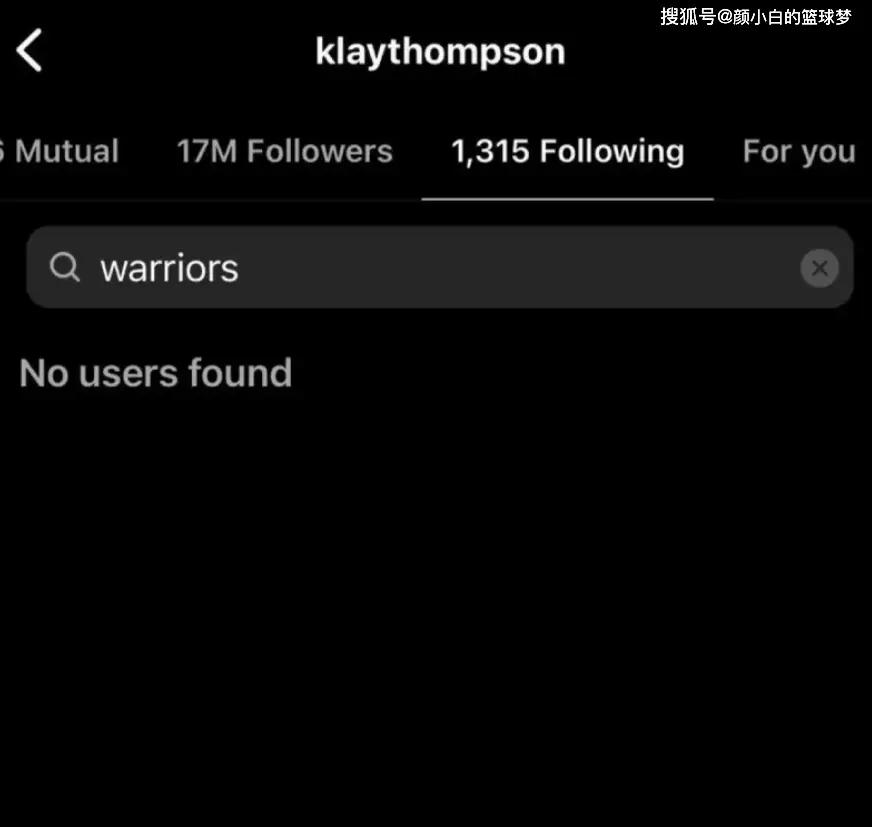Show suggested accounts under For you
Image resolution: width=872 pixels, height=827 pixels.
tap(799, 152)
